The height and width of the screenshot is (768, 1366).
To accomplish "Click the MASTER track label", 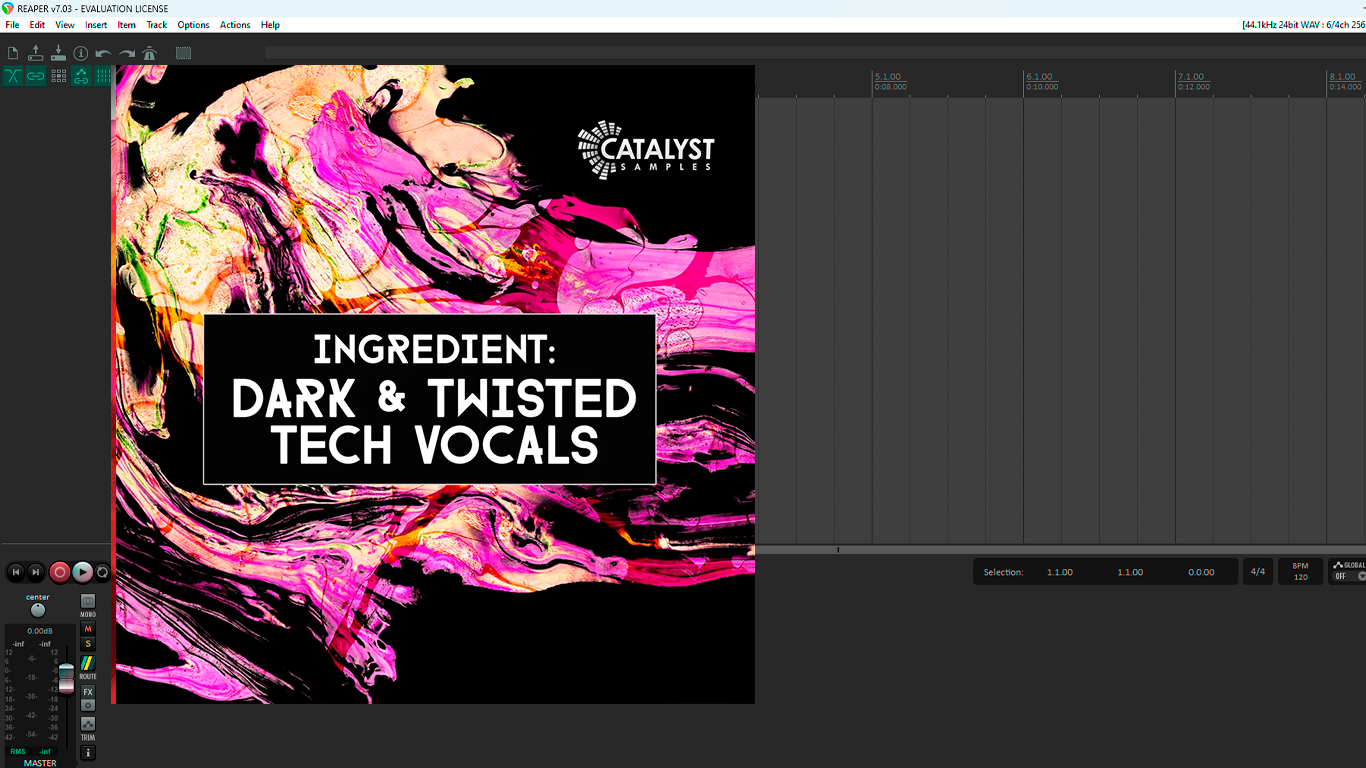I will point(40,763).
